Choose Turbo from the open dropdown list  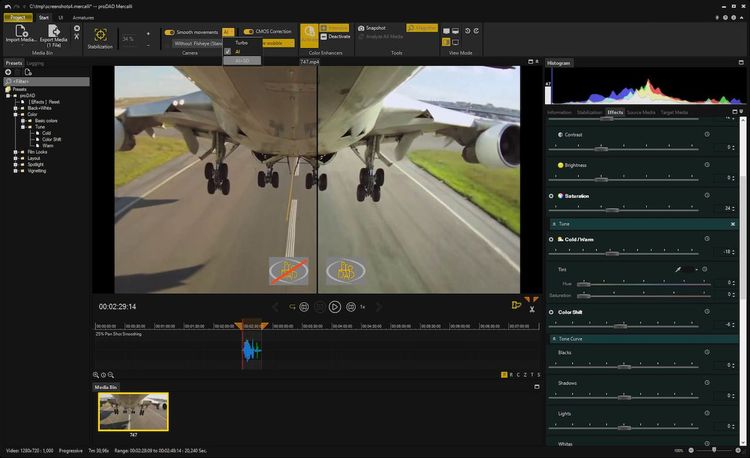[241, 42]
